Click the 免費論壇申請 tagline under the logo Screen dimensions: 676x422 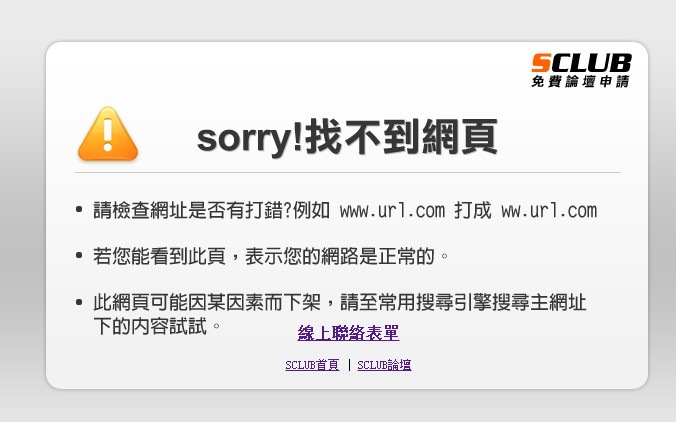point(580,81)
